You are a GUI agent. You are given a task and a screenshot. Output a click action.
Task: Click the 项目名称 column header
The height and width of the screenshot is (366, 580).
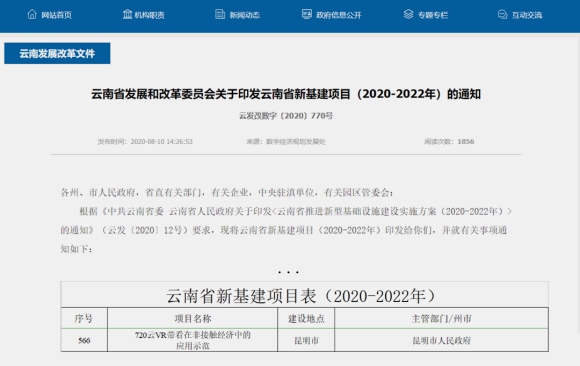pyautogui.click(x=193, y=318)
